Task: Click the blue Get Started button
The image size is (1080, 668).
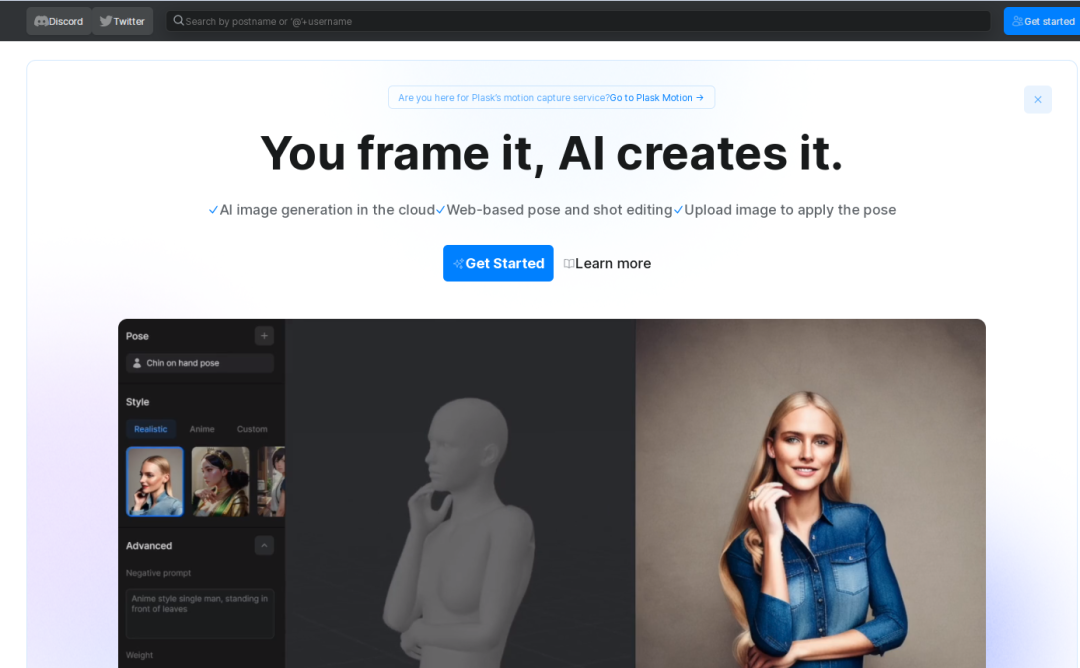Action: pos(498,263)
